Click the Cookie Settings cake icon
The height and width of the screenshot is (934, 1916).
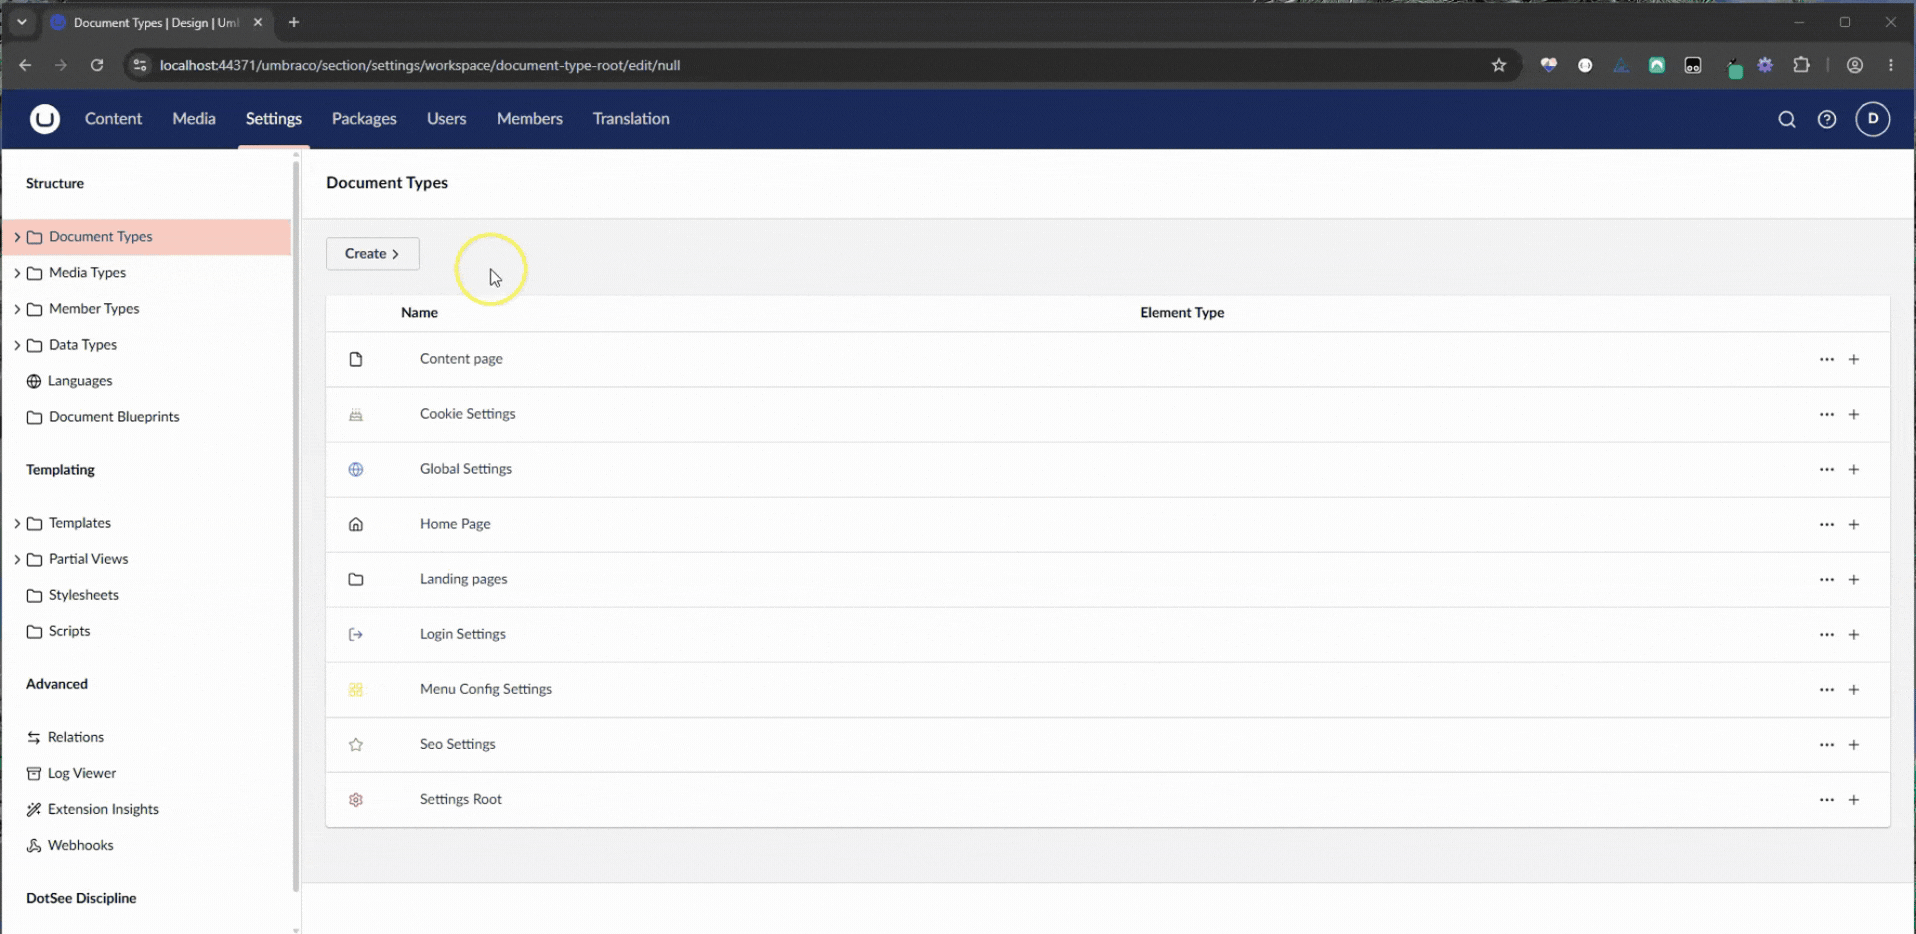click(356, 414)
